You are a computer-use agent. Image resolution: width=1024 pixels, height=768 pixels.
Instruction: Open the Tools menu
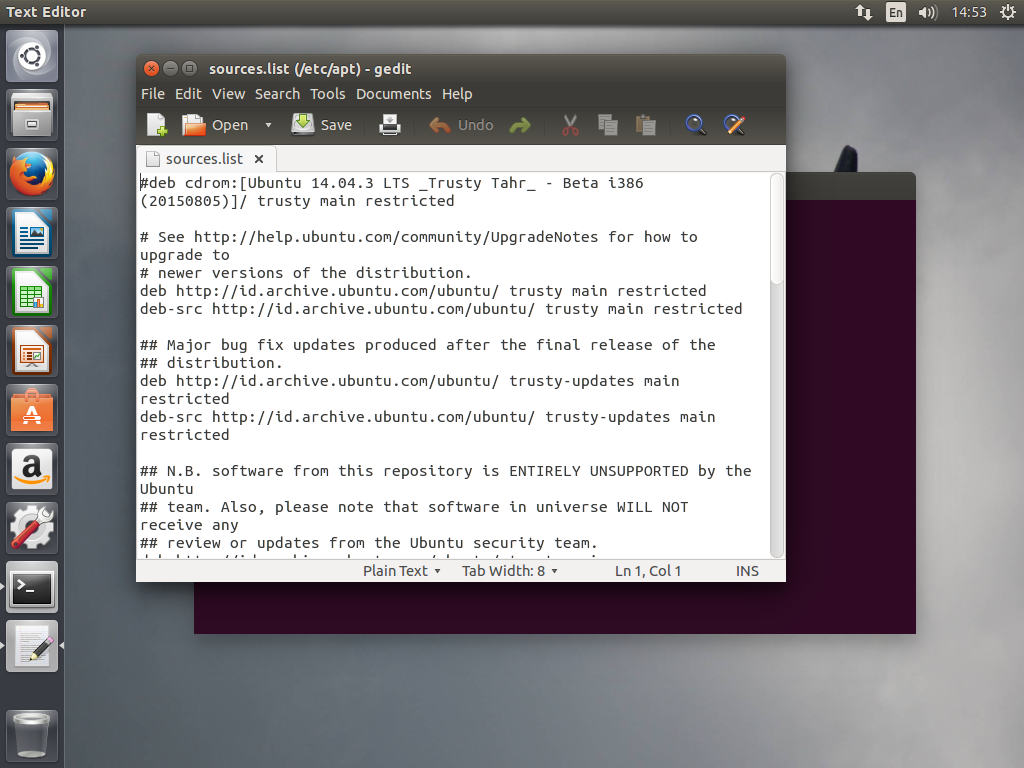pos(328,94)
